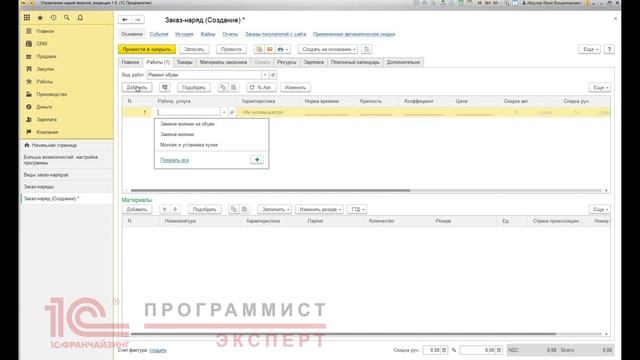
Task: Expand Еще menu in Материалы toolbar
Action: 600,209
